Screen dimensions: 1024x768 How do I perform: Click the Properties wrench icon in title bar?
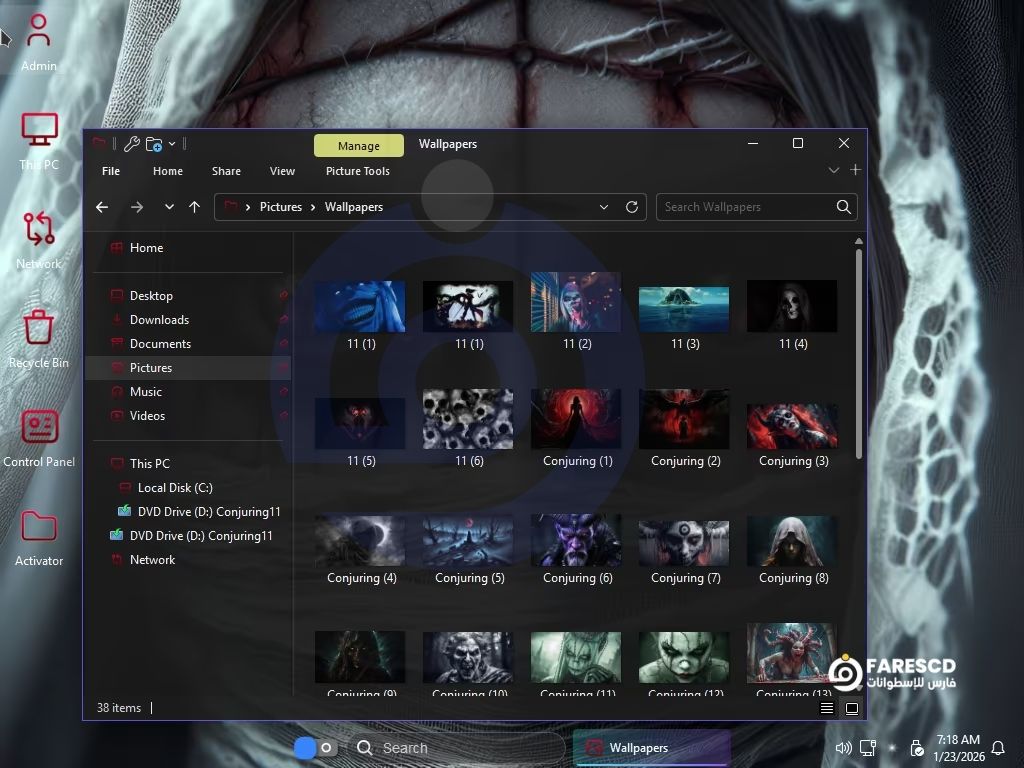click(131, 144)
